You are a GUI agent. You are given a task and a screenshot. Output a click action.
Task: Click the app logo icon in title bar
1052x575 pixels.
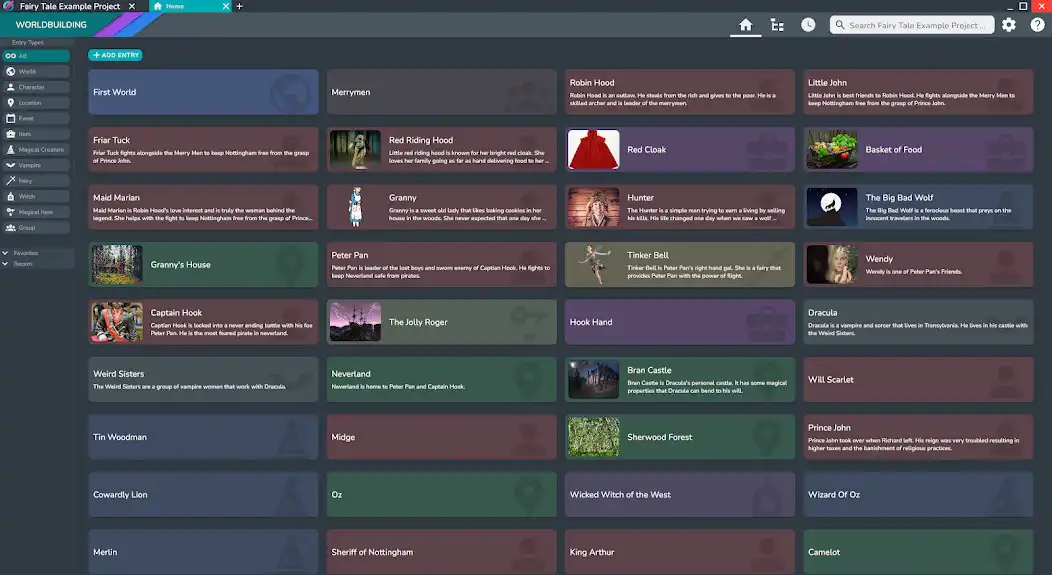pyautogui.click(x=9, y=6)
